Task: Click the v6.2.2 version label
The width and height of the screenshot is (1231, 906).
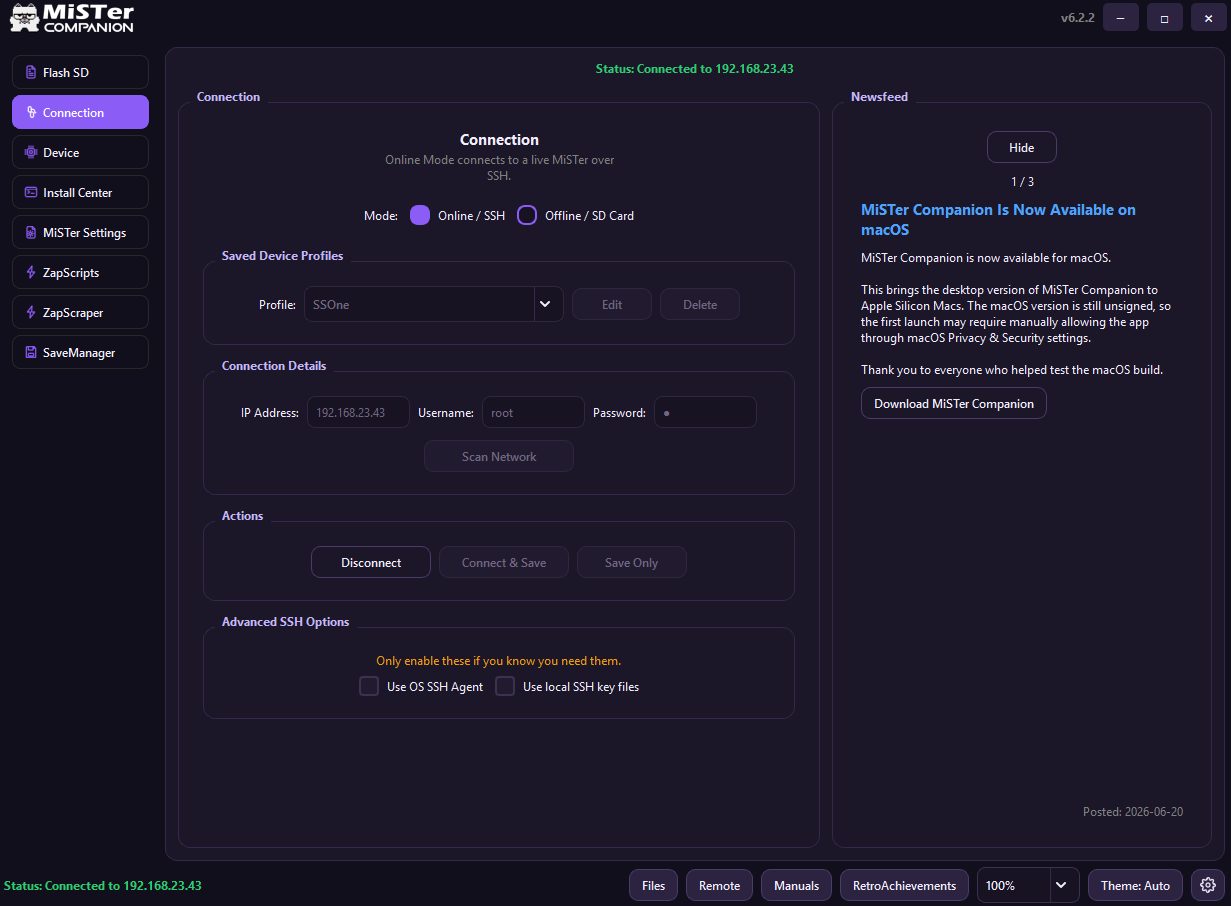Action: tap(1078, 18)
